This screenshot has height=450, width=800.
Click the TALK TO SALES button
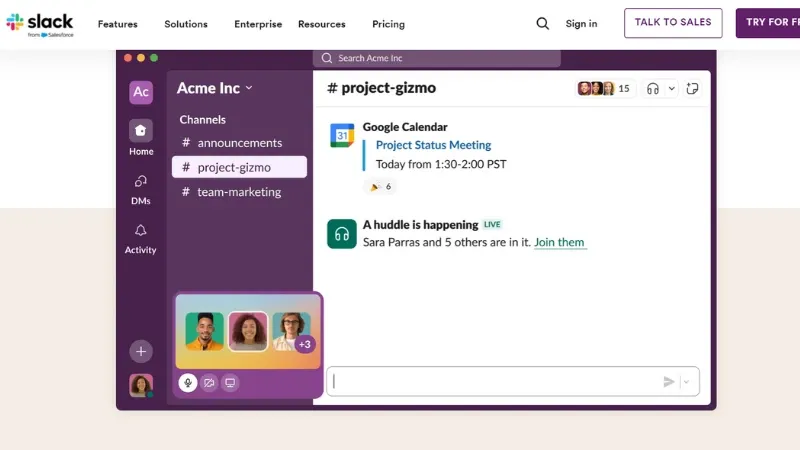tap(673, 23)
